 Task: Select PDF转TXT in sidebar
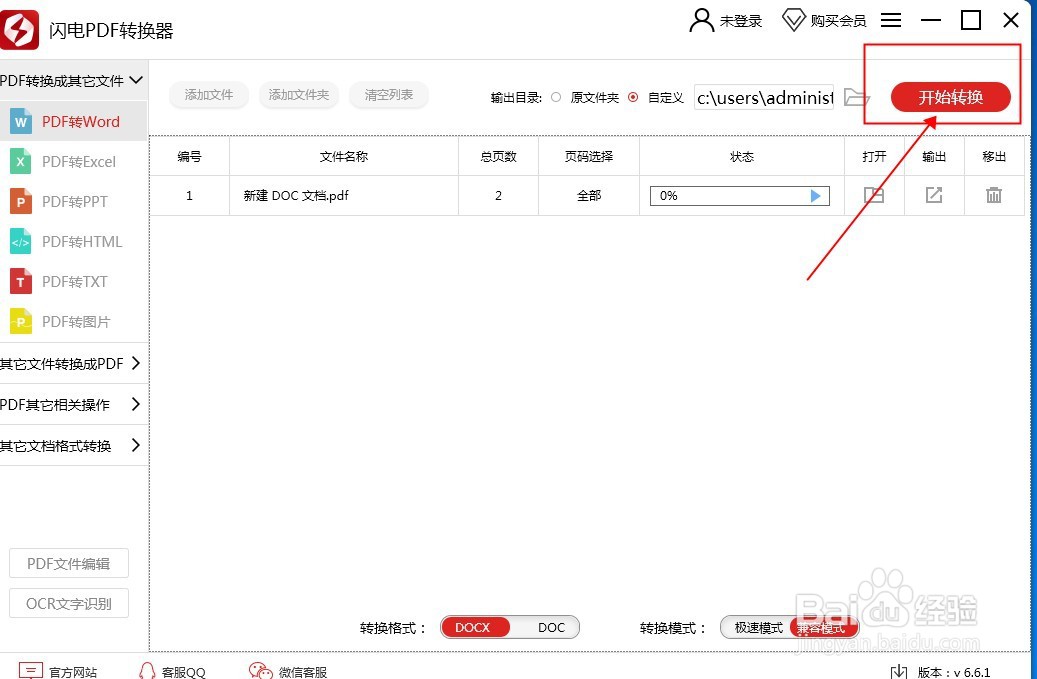click(73, 282)
